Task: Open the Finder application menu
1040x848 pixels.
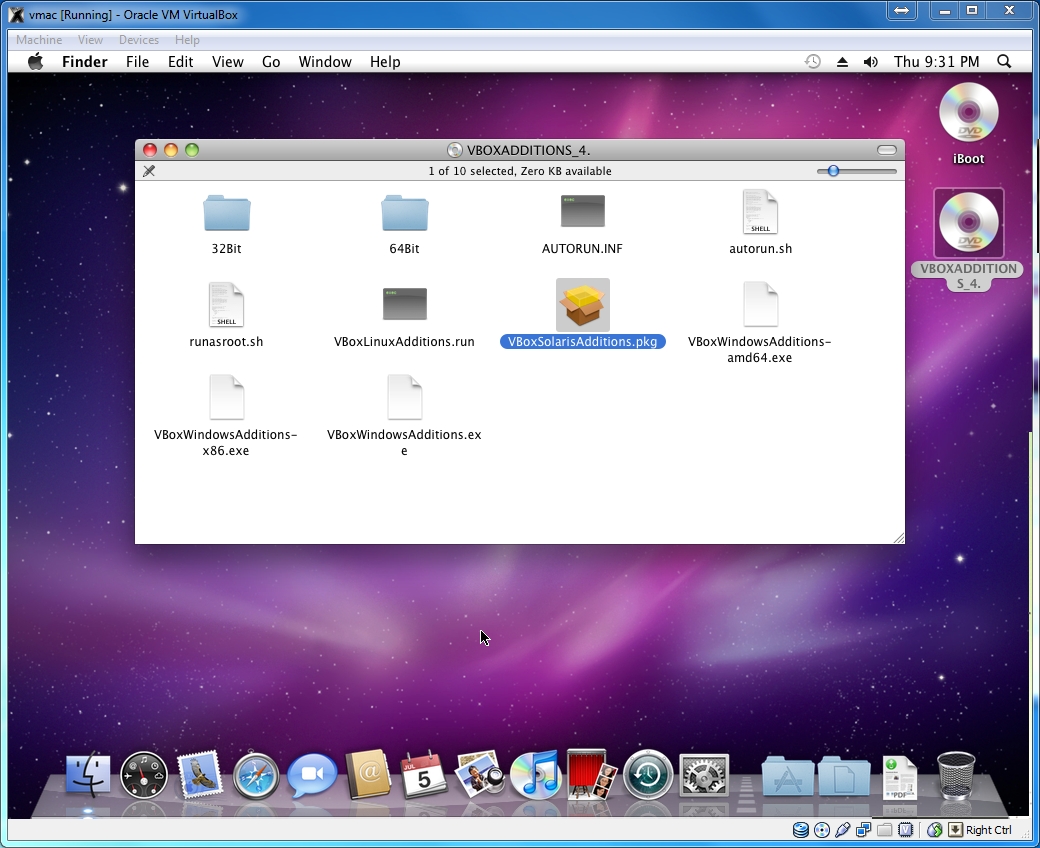Action: pos(85,62)
